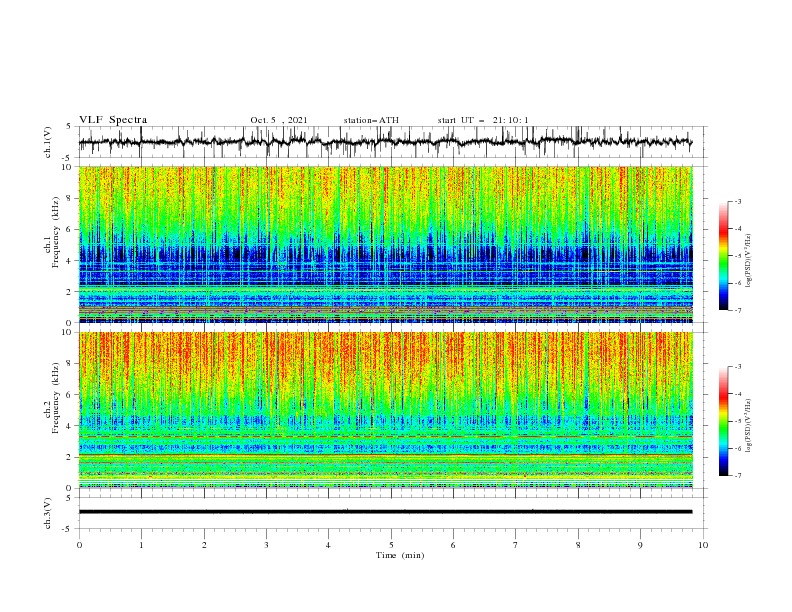Click the '8' frequency tick on ch.1 axis
This screenshot has width=792, height=612.
click(70, 198)
